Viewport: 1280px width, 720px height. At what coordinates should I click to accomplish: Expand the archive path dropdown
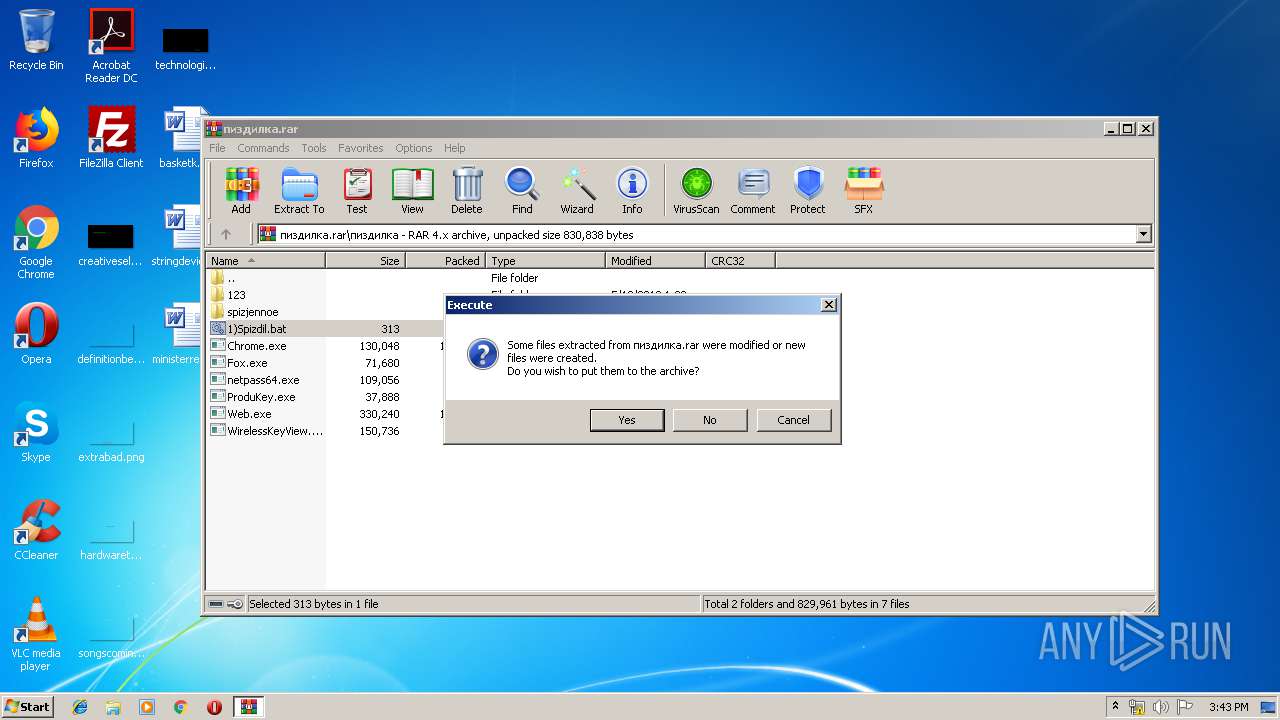(x=1144, y=234)
